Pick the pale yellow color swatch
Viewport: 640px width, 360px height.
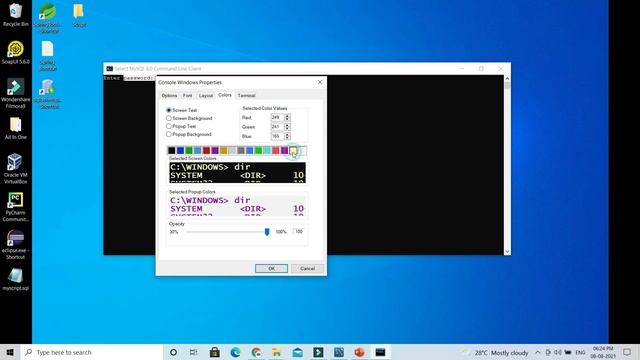point(293,151)
